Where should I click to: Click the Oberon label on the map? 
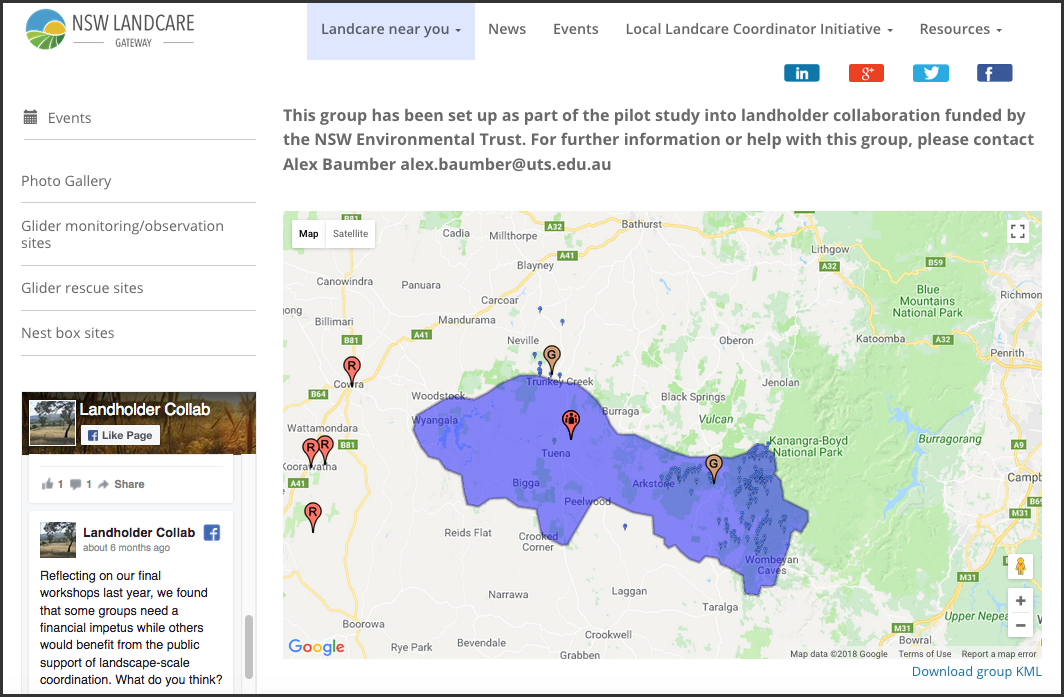[736, 340]
